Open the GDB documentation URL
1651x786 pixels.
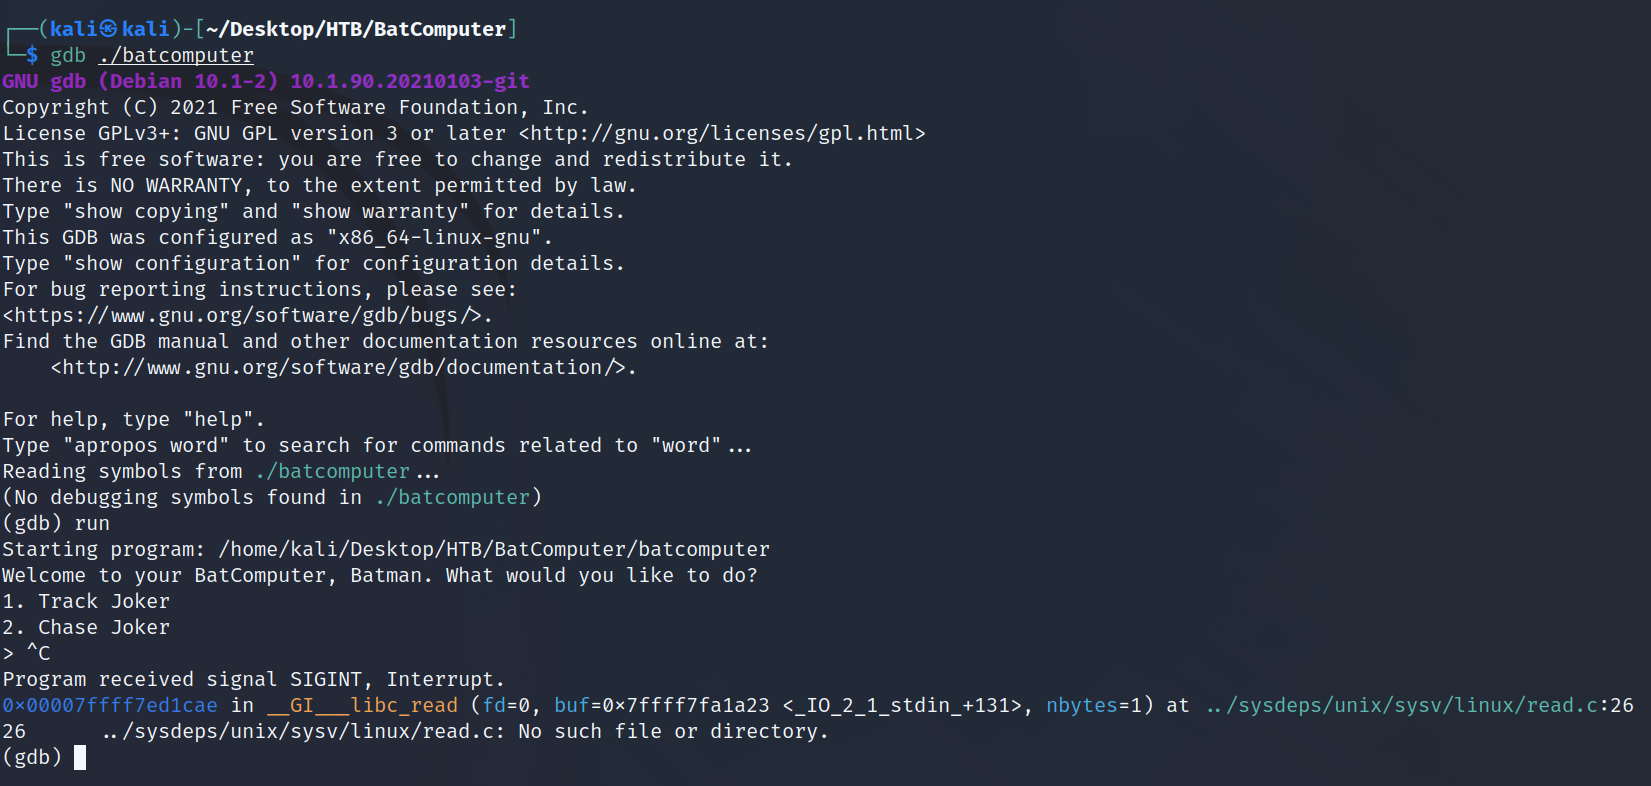pyautogui.click(x=343, y=367)
